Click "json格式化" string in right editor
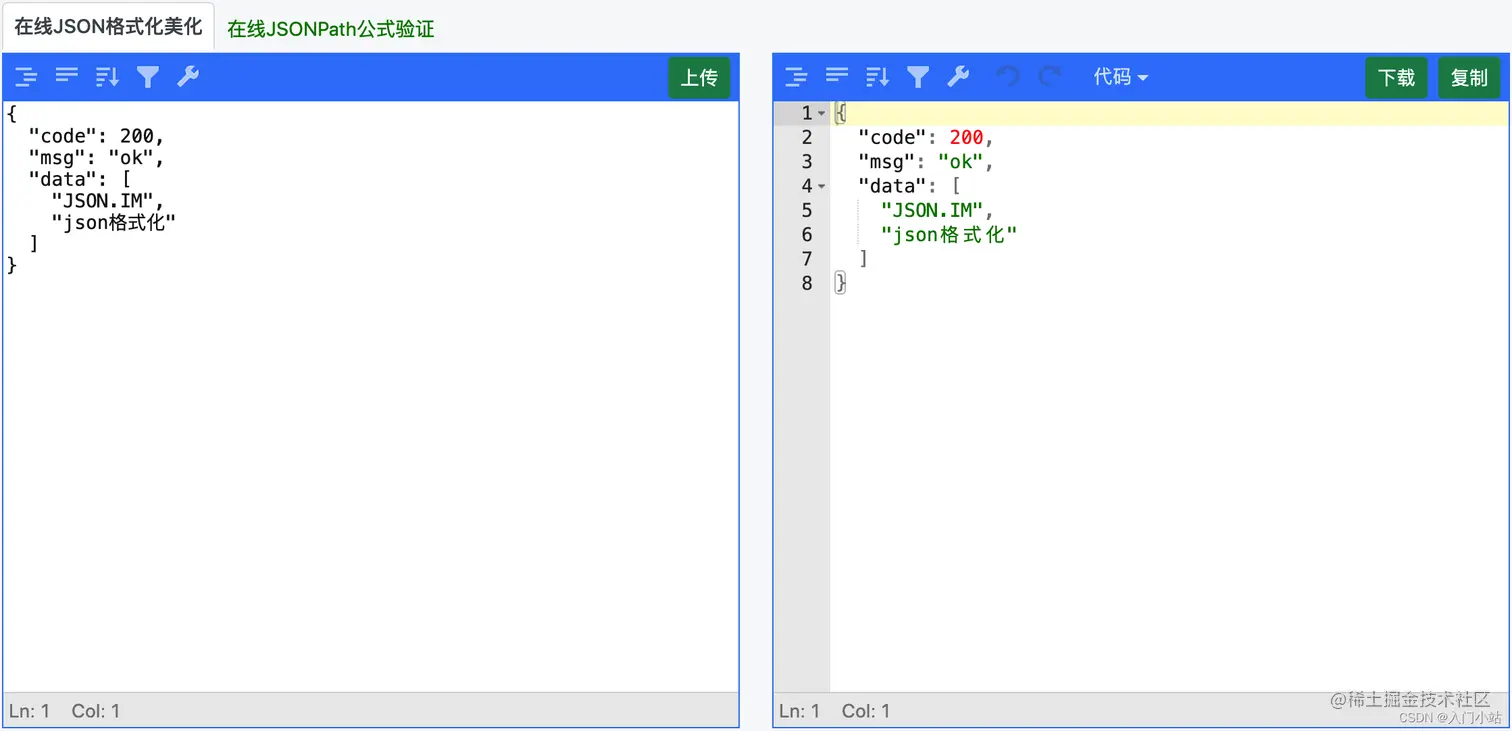 tap(949, 235)
